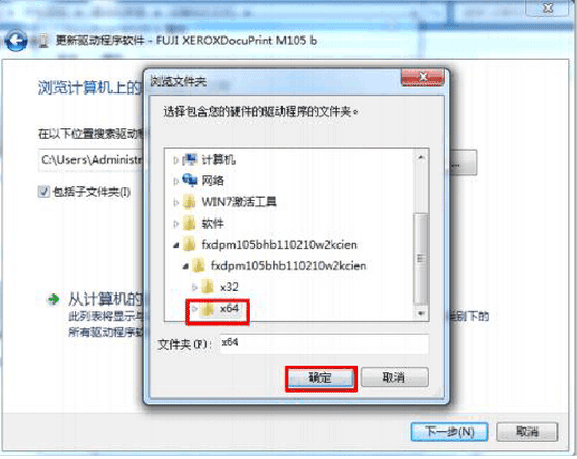Expand the x32 folder arrow
Viewport: 577px width, 459px height.
click(x=195, y=287)
